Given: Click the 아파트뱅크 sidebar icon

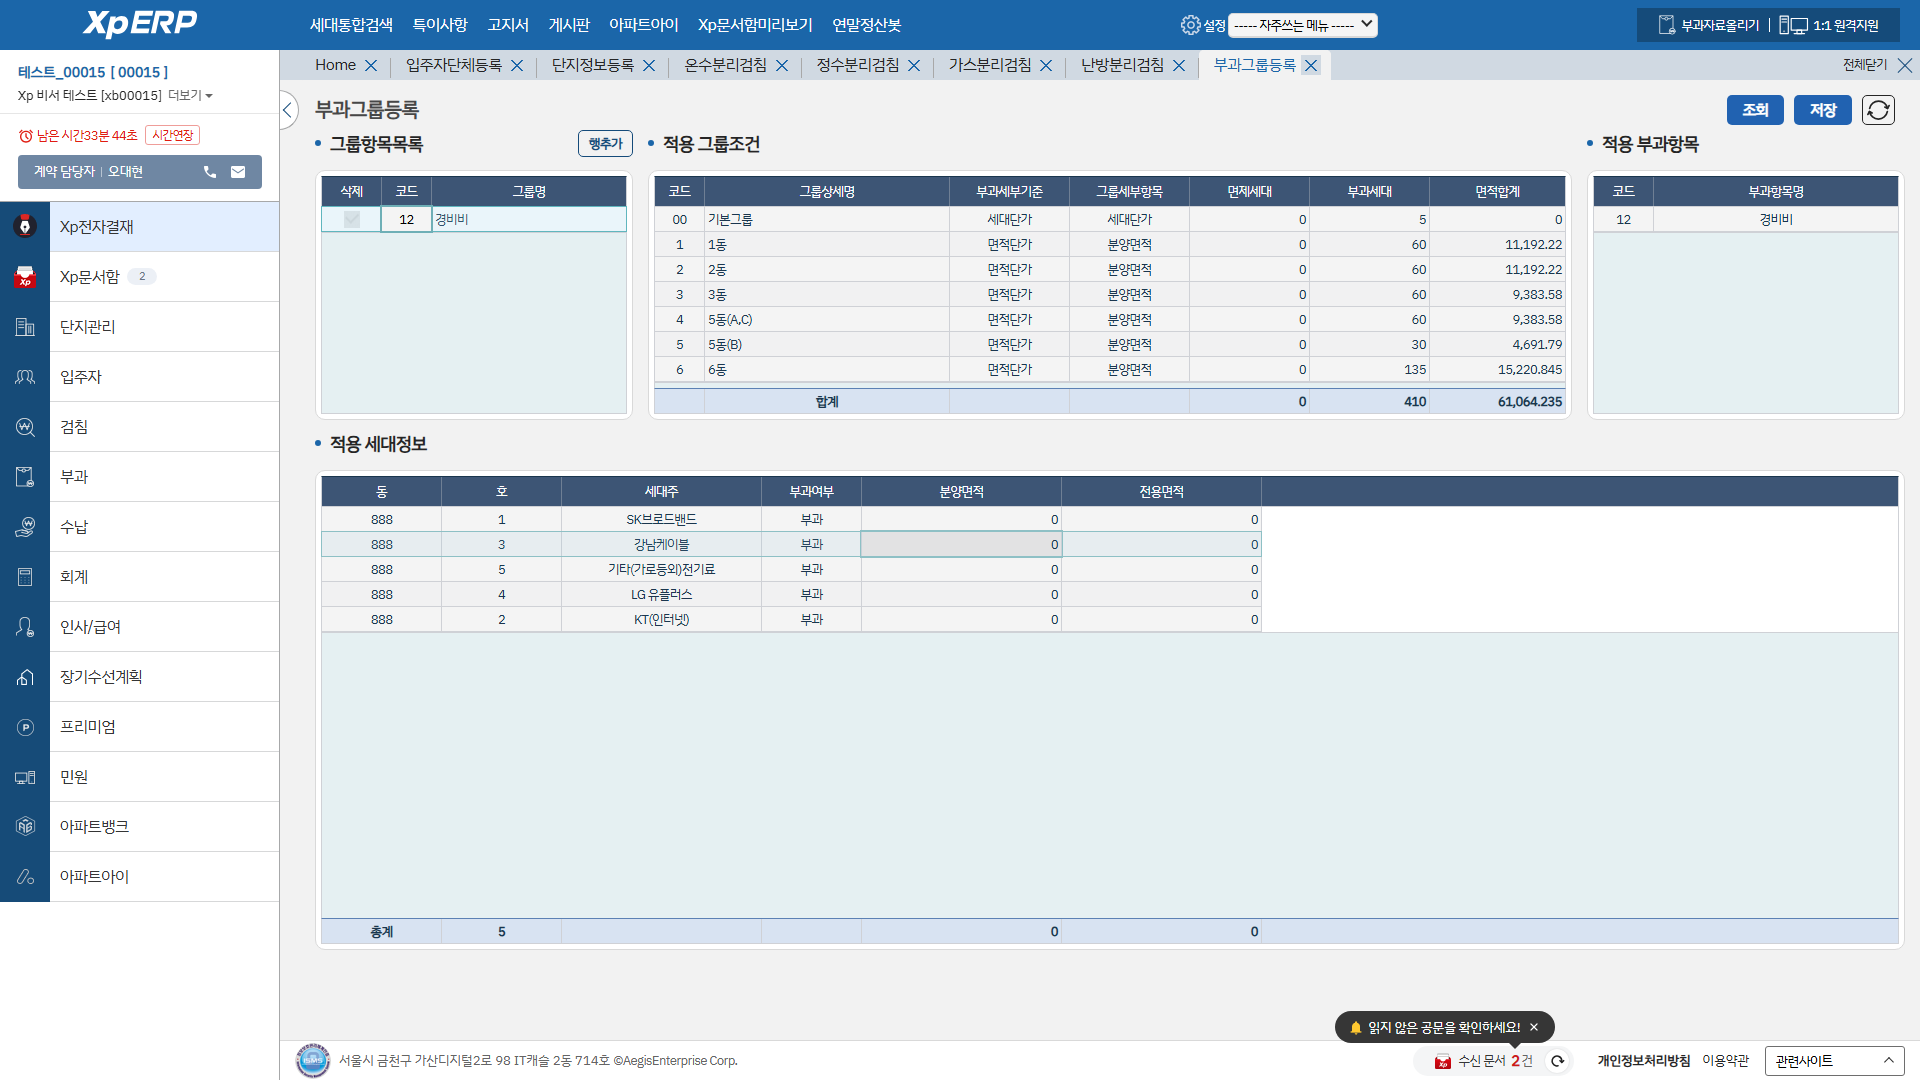Looking at the screenshot, I should (25, 827).
